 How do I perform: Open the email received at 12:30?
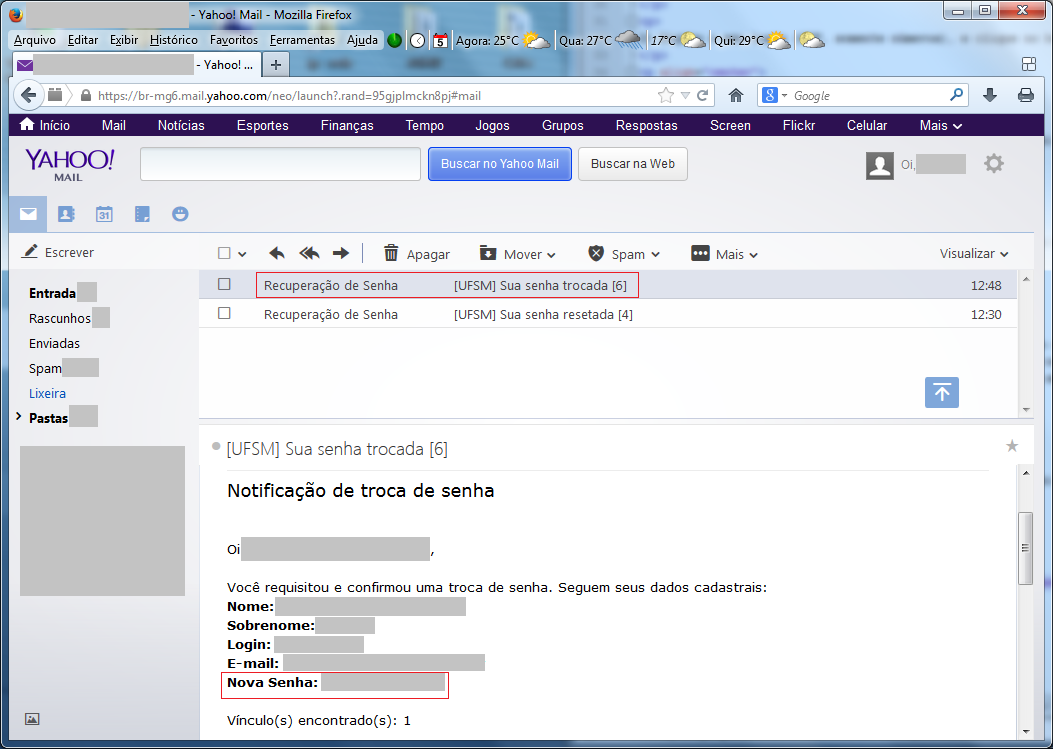coord(608,314)
